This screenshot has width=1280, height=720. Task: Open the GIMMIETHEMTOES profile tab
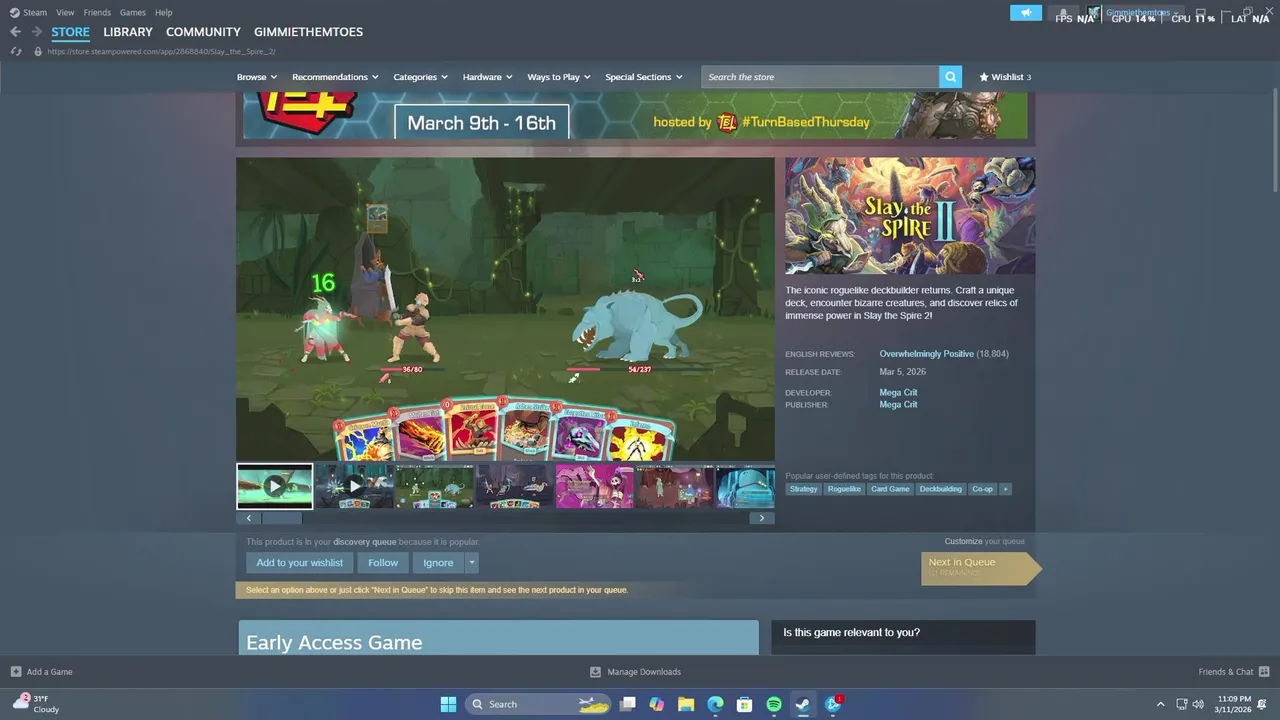point(308,32)
